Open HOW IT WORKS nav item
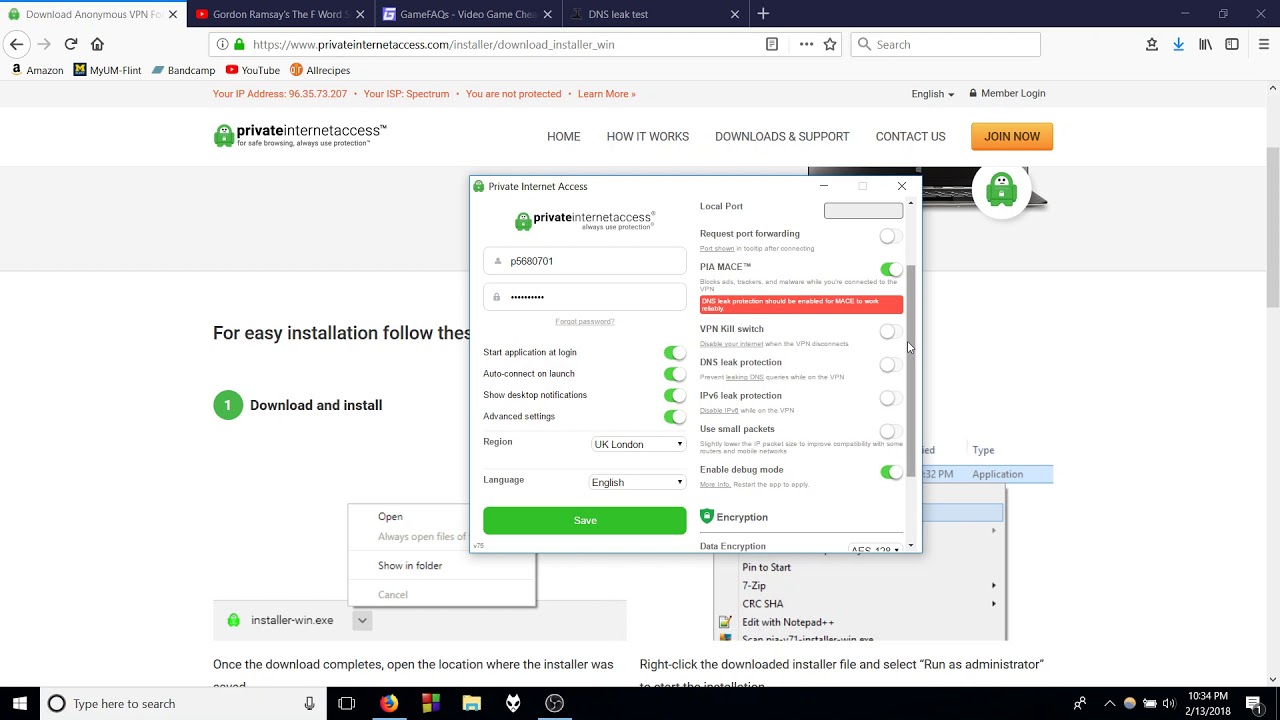Image resolution: width=1280 pixels, height=720 pixels. [x=647, y=137]
